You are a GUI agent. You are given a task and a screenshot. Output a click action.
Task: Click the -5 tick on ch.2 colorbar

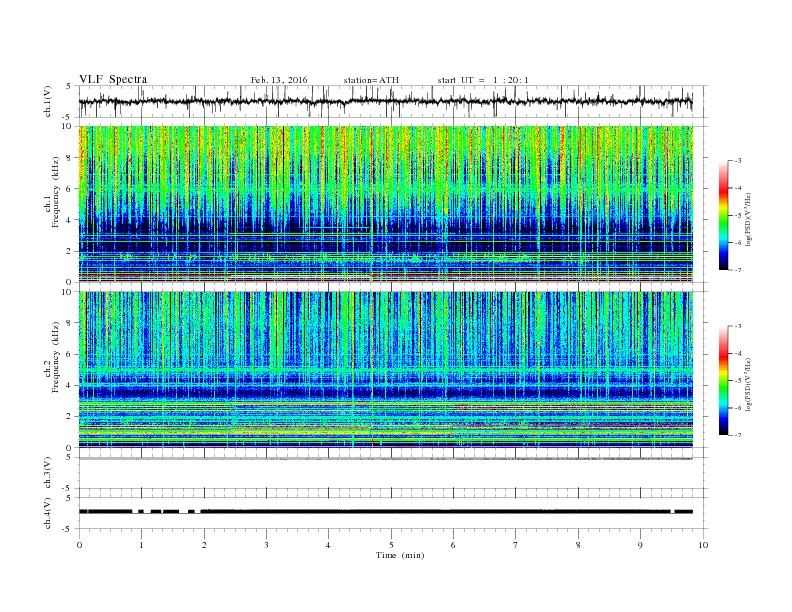737,381
